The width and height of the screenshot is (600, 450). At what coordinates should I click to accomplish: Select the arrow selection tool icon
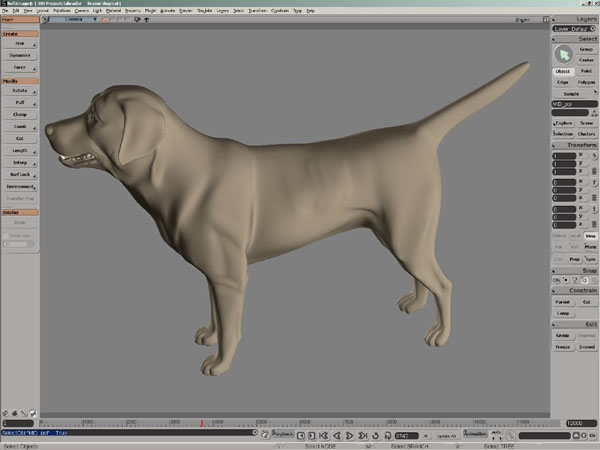click(x=564, y=54)
